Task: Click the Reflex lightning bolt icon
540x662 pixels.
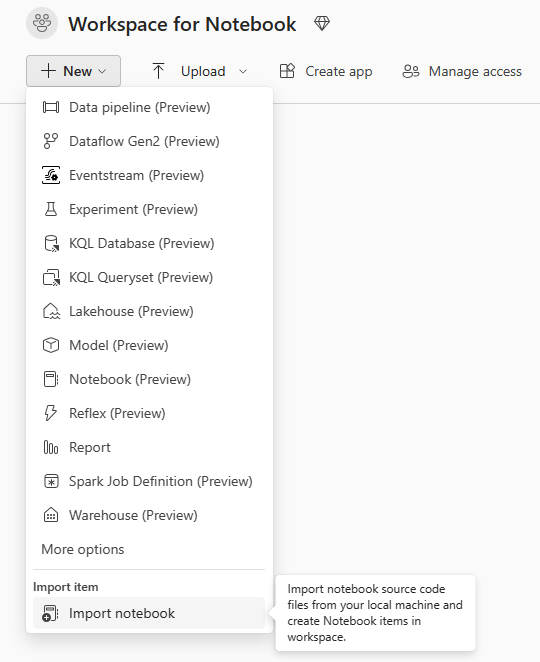Action: 51,413
